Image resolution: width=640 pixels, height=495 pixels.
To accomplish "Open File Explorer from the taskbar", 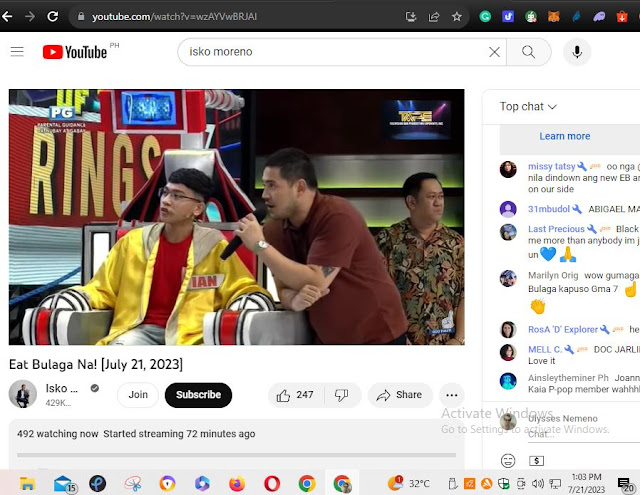I will (x=27, y=484).
